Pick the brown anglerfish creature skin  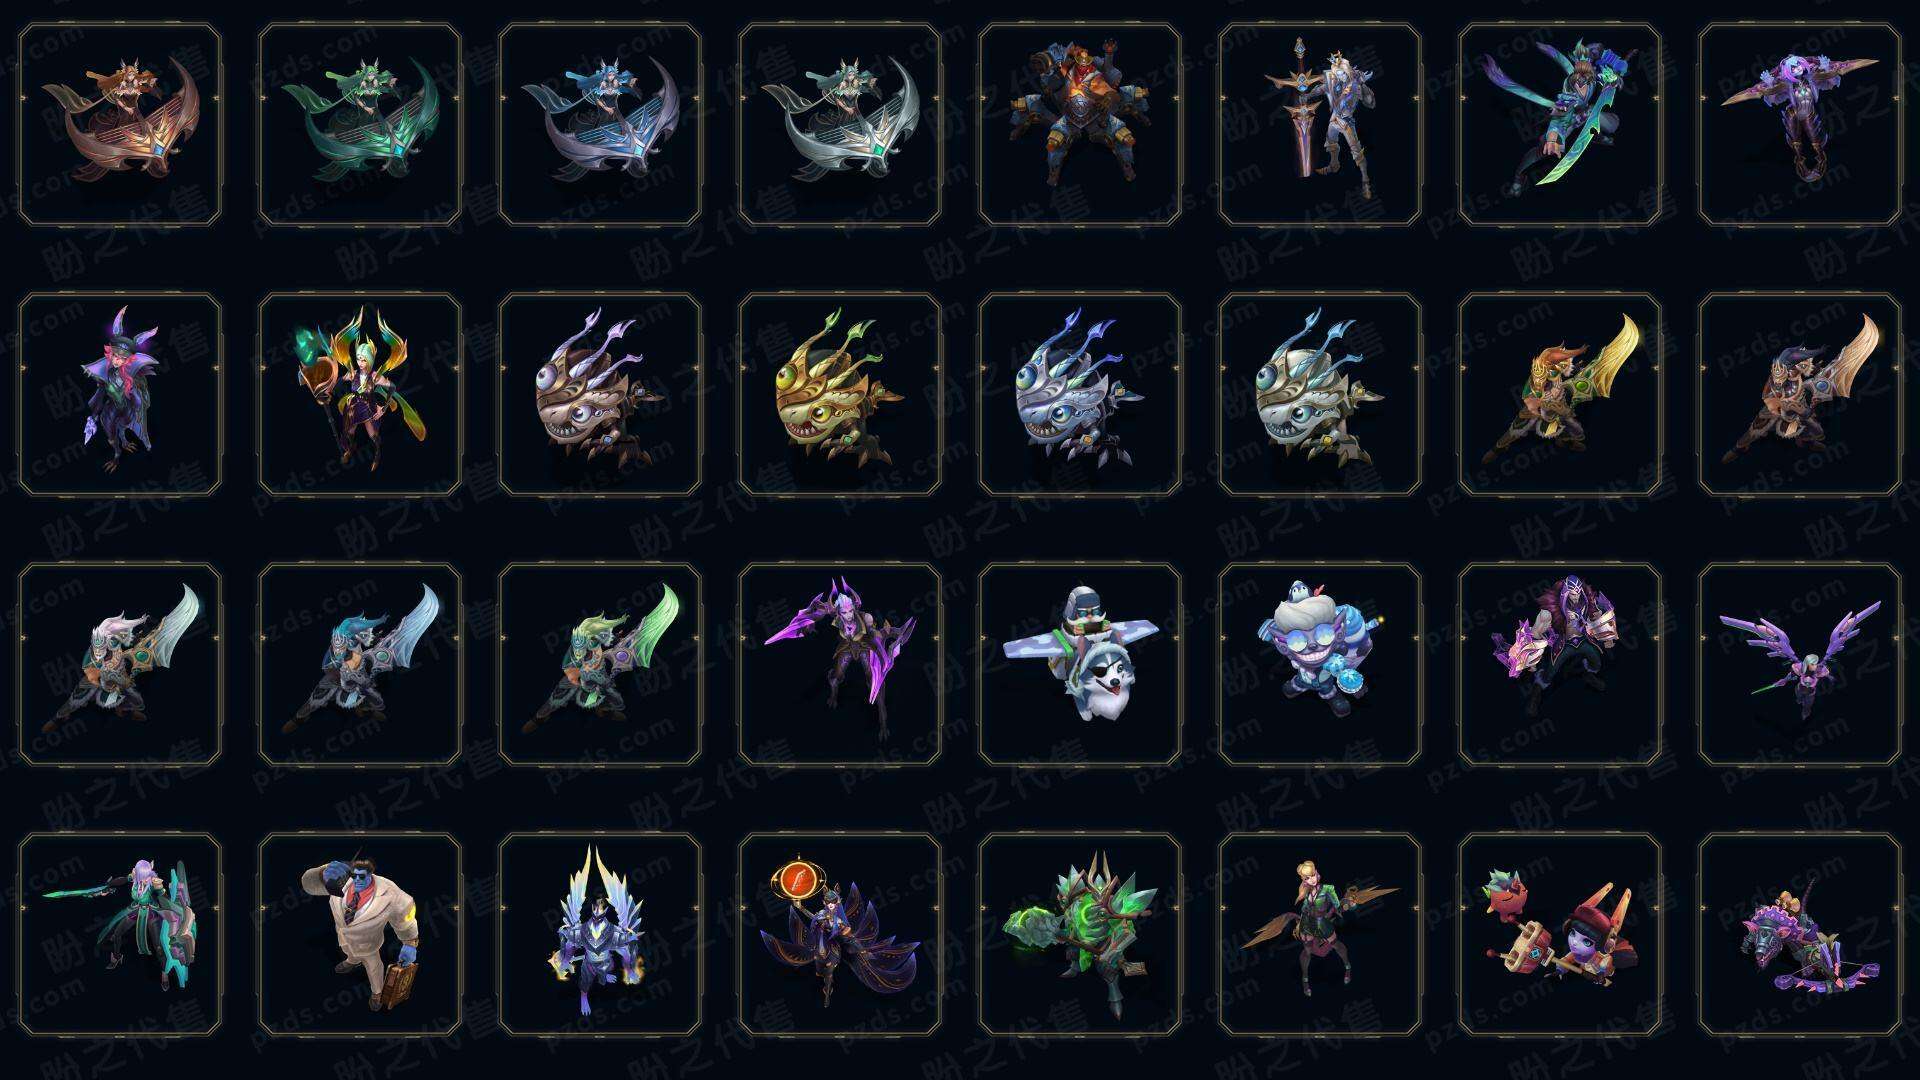pos(600,394)
